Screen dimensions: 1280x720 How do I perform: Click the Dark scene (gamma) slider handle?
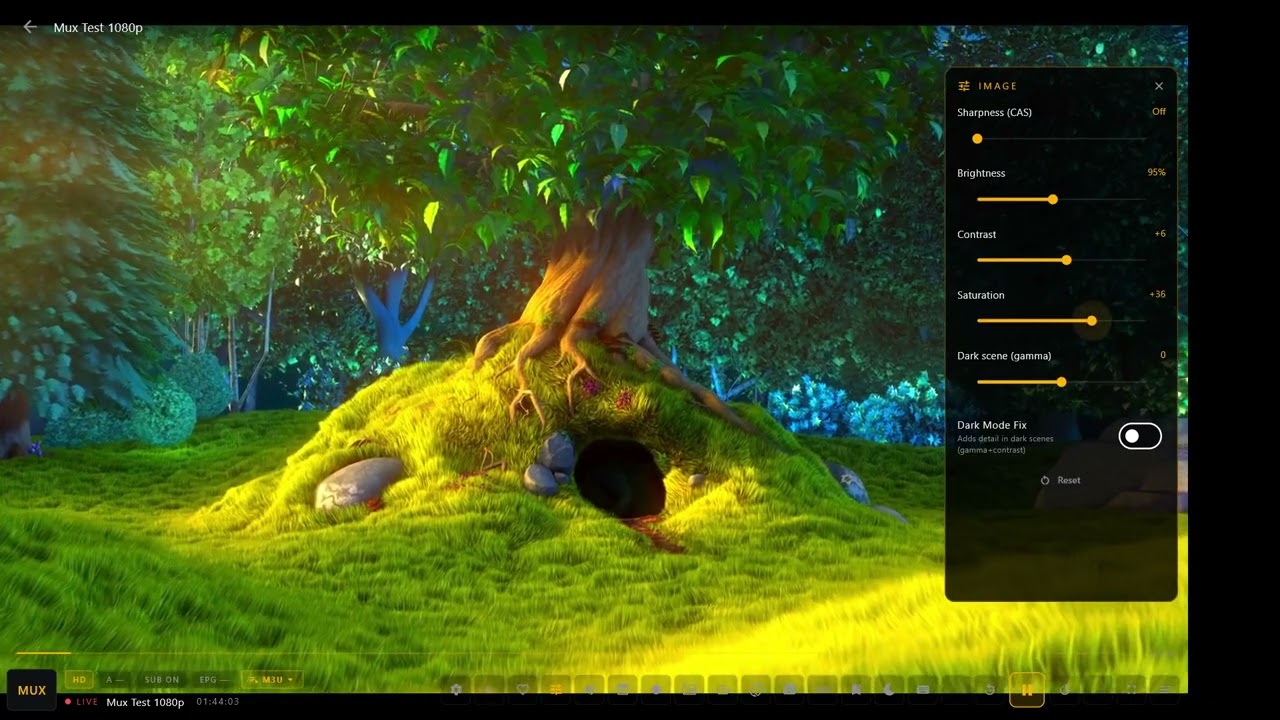click(x=1062, y=382)
